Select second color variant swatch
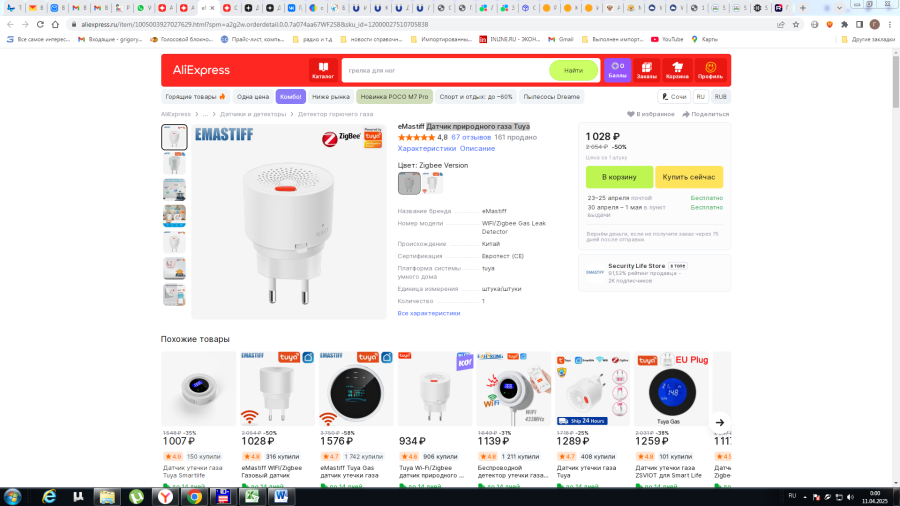This screenshot has height=506, width=900. [x=433, y=184]
